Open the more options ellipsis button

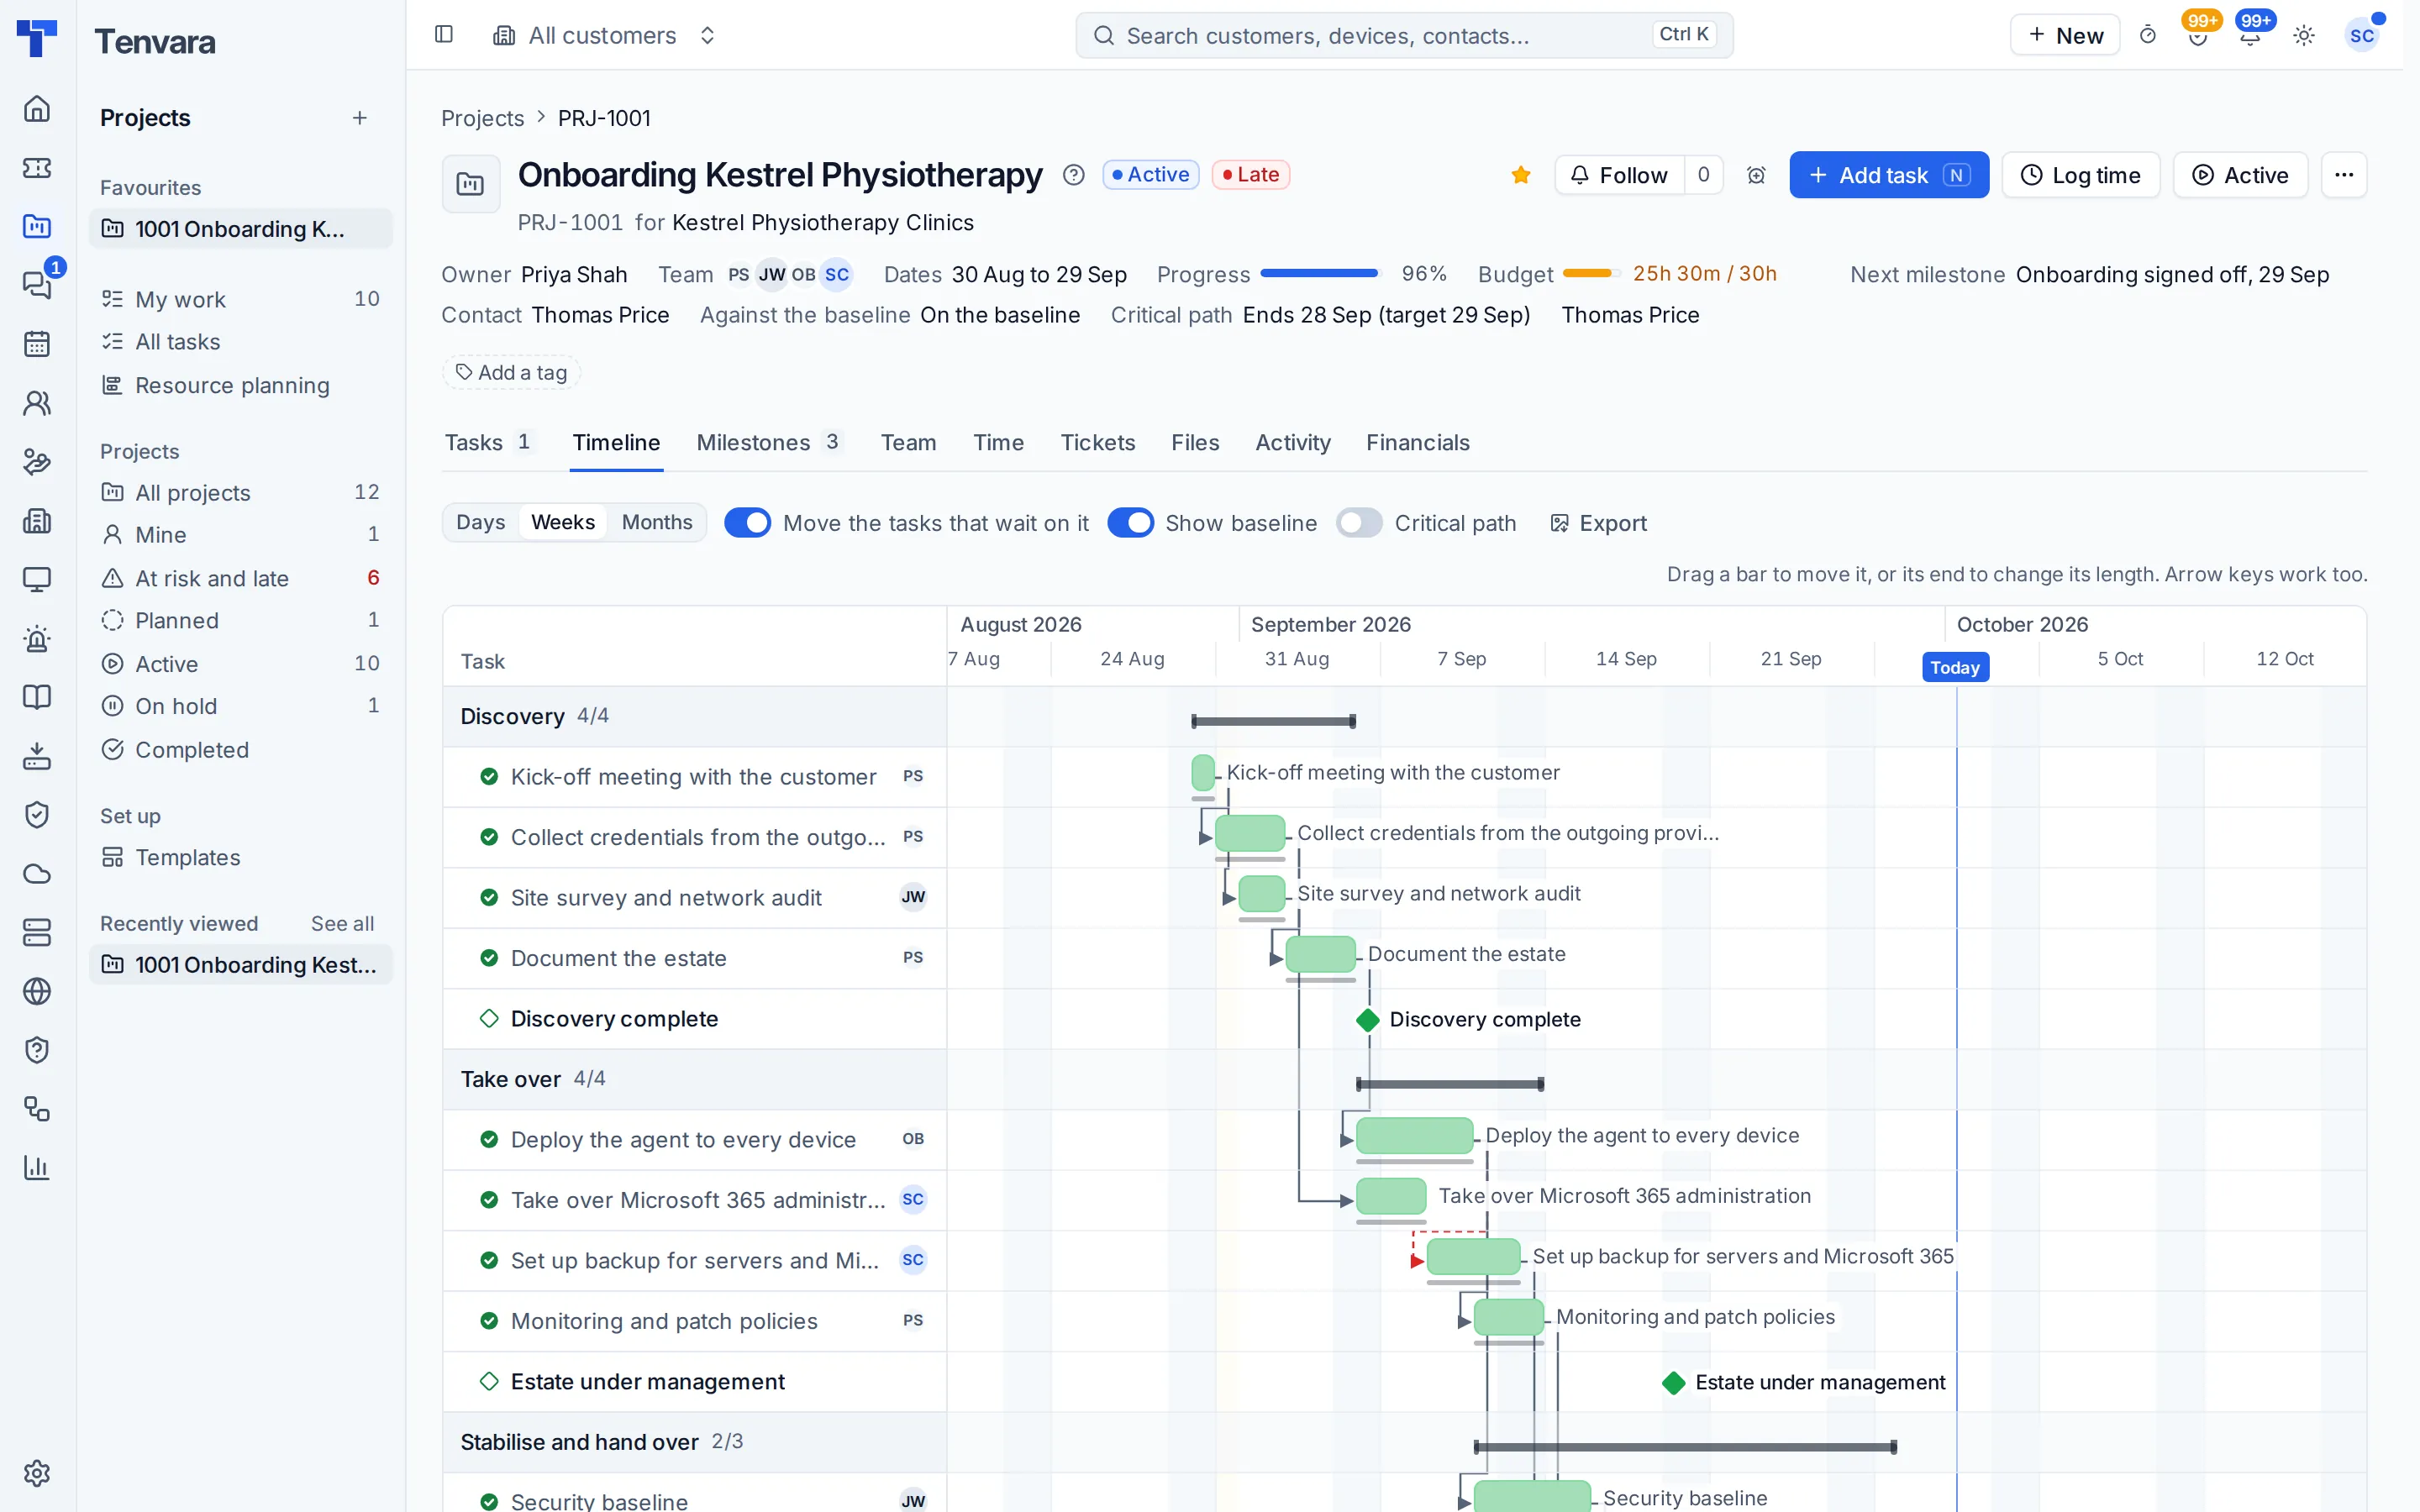click(2344, 175)
